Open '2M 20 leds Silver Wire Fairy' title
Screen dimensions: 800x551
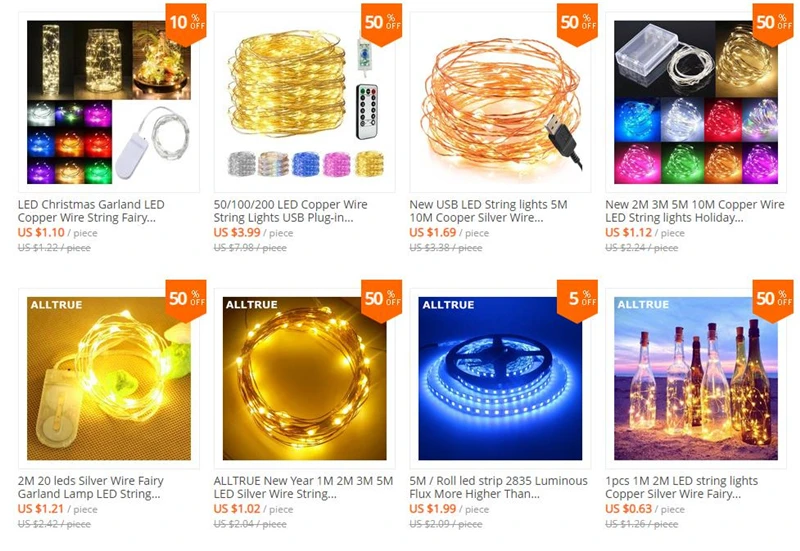point(91,487)
